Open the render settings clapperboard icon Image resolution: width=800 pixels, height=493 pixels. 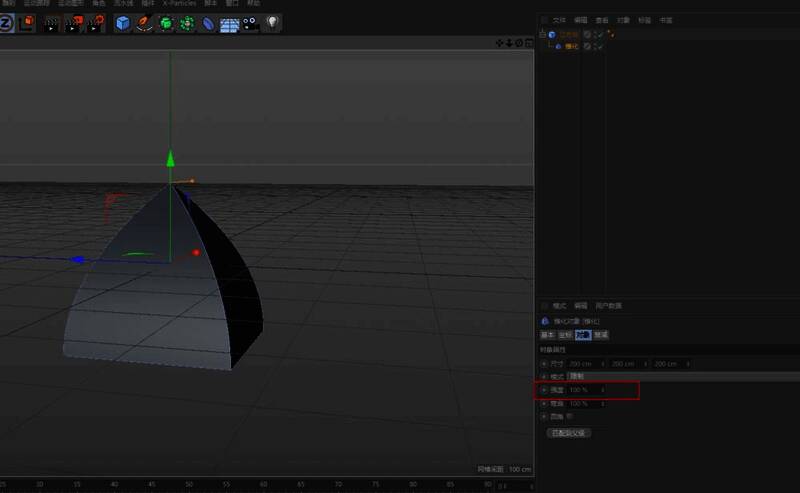tap(98, 23)
